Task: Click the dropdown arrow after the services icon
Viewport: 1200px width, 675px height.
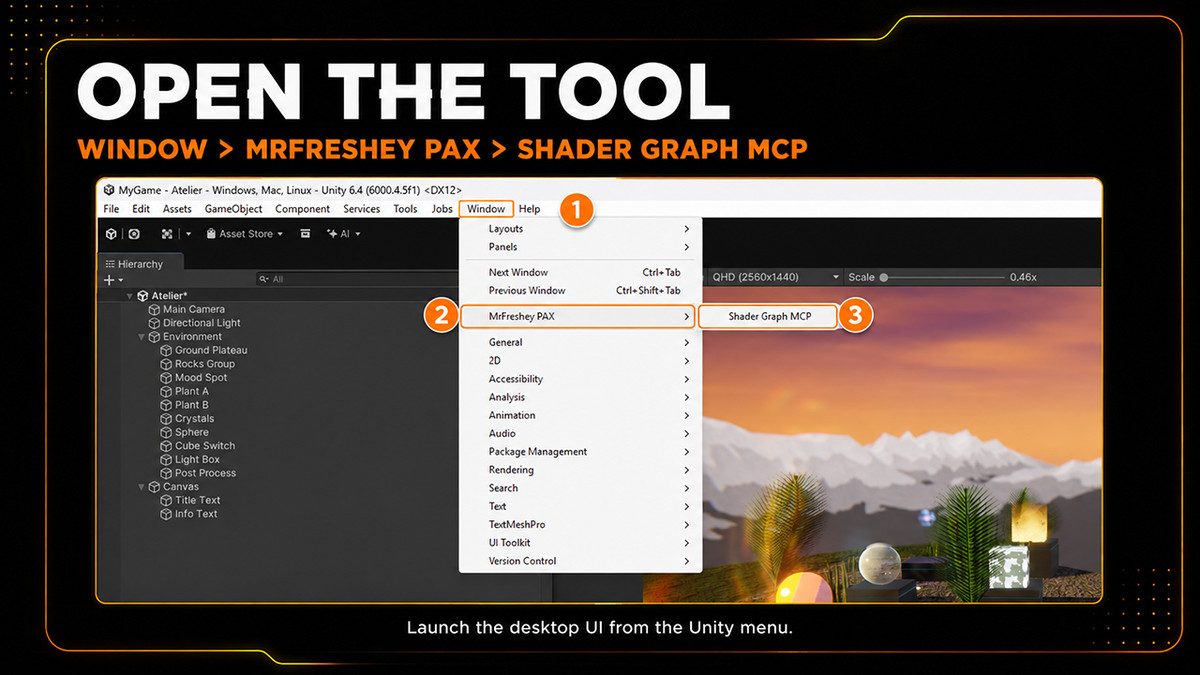Action: click(x=188, y=234)
